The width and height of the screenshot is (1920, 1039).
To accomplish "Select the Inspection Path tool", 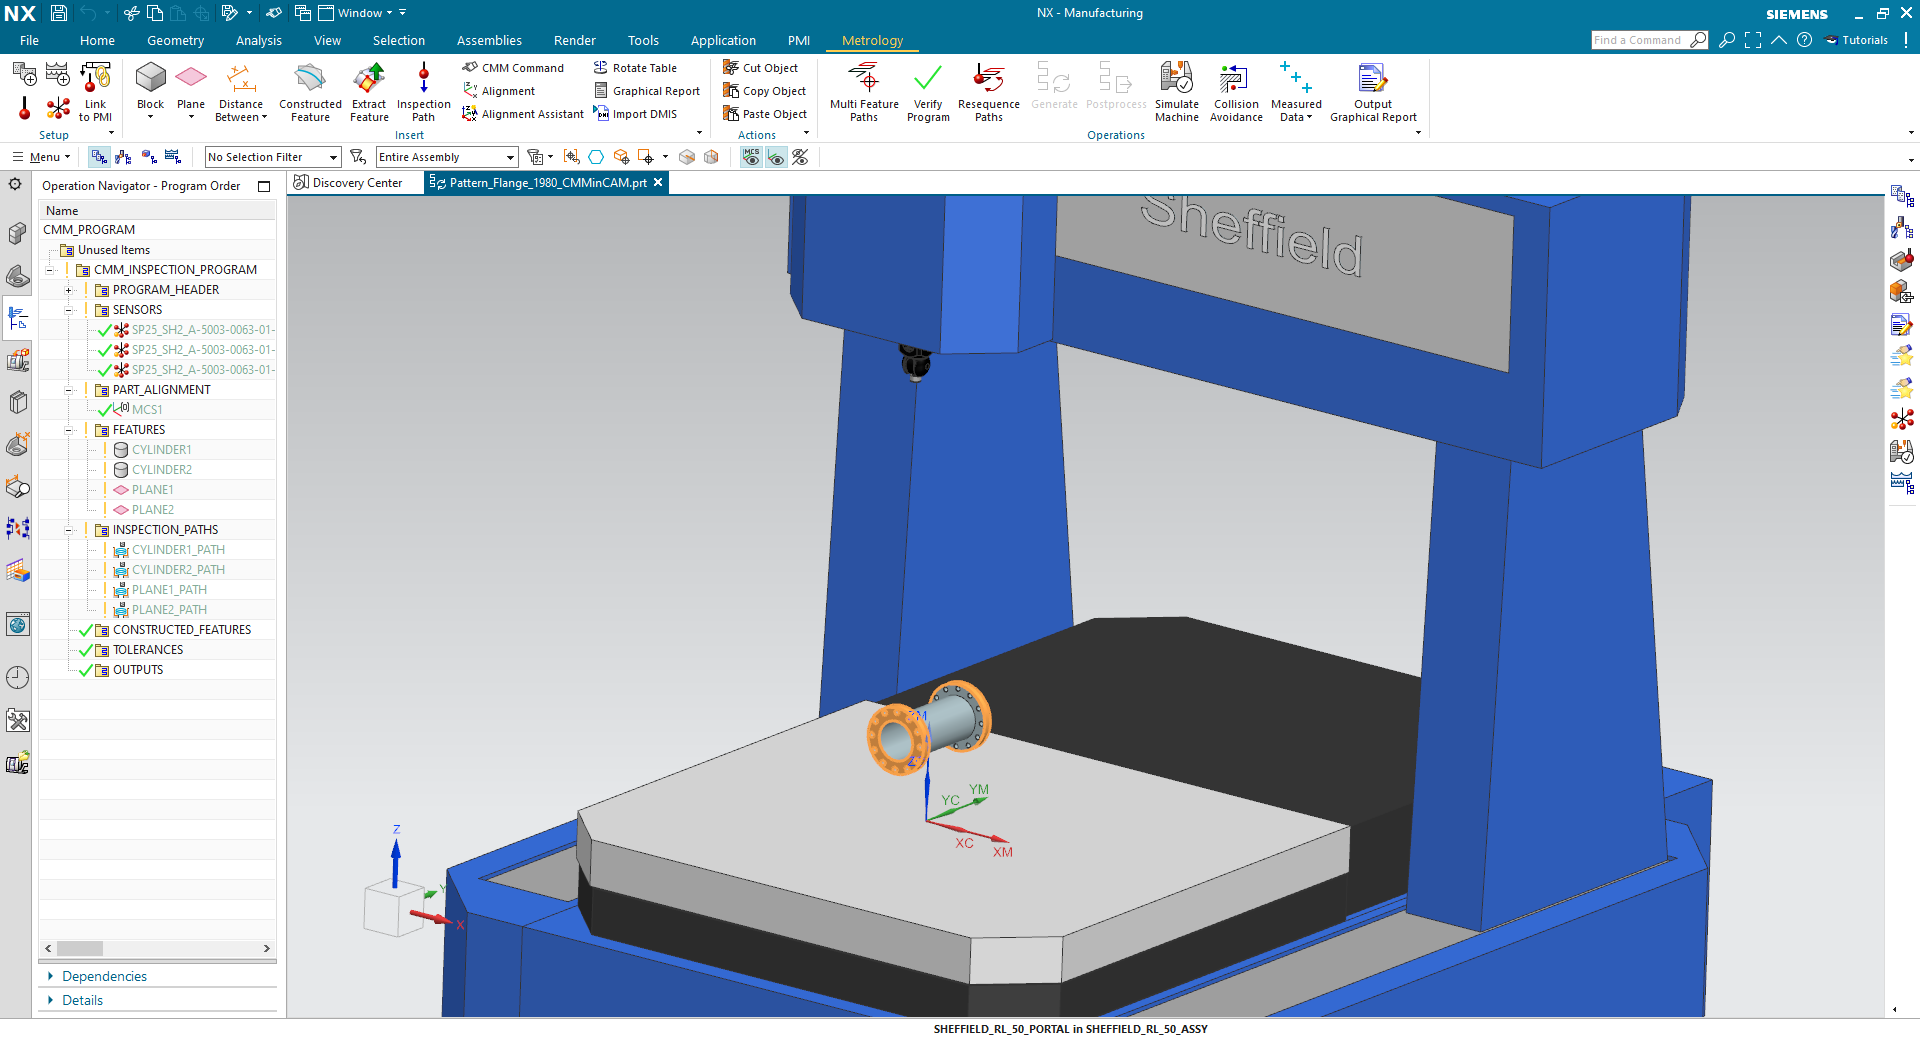I will (x=423, y=90).
